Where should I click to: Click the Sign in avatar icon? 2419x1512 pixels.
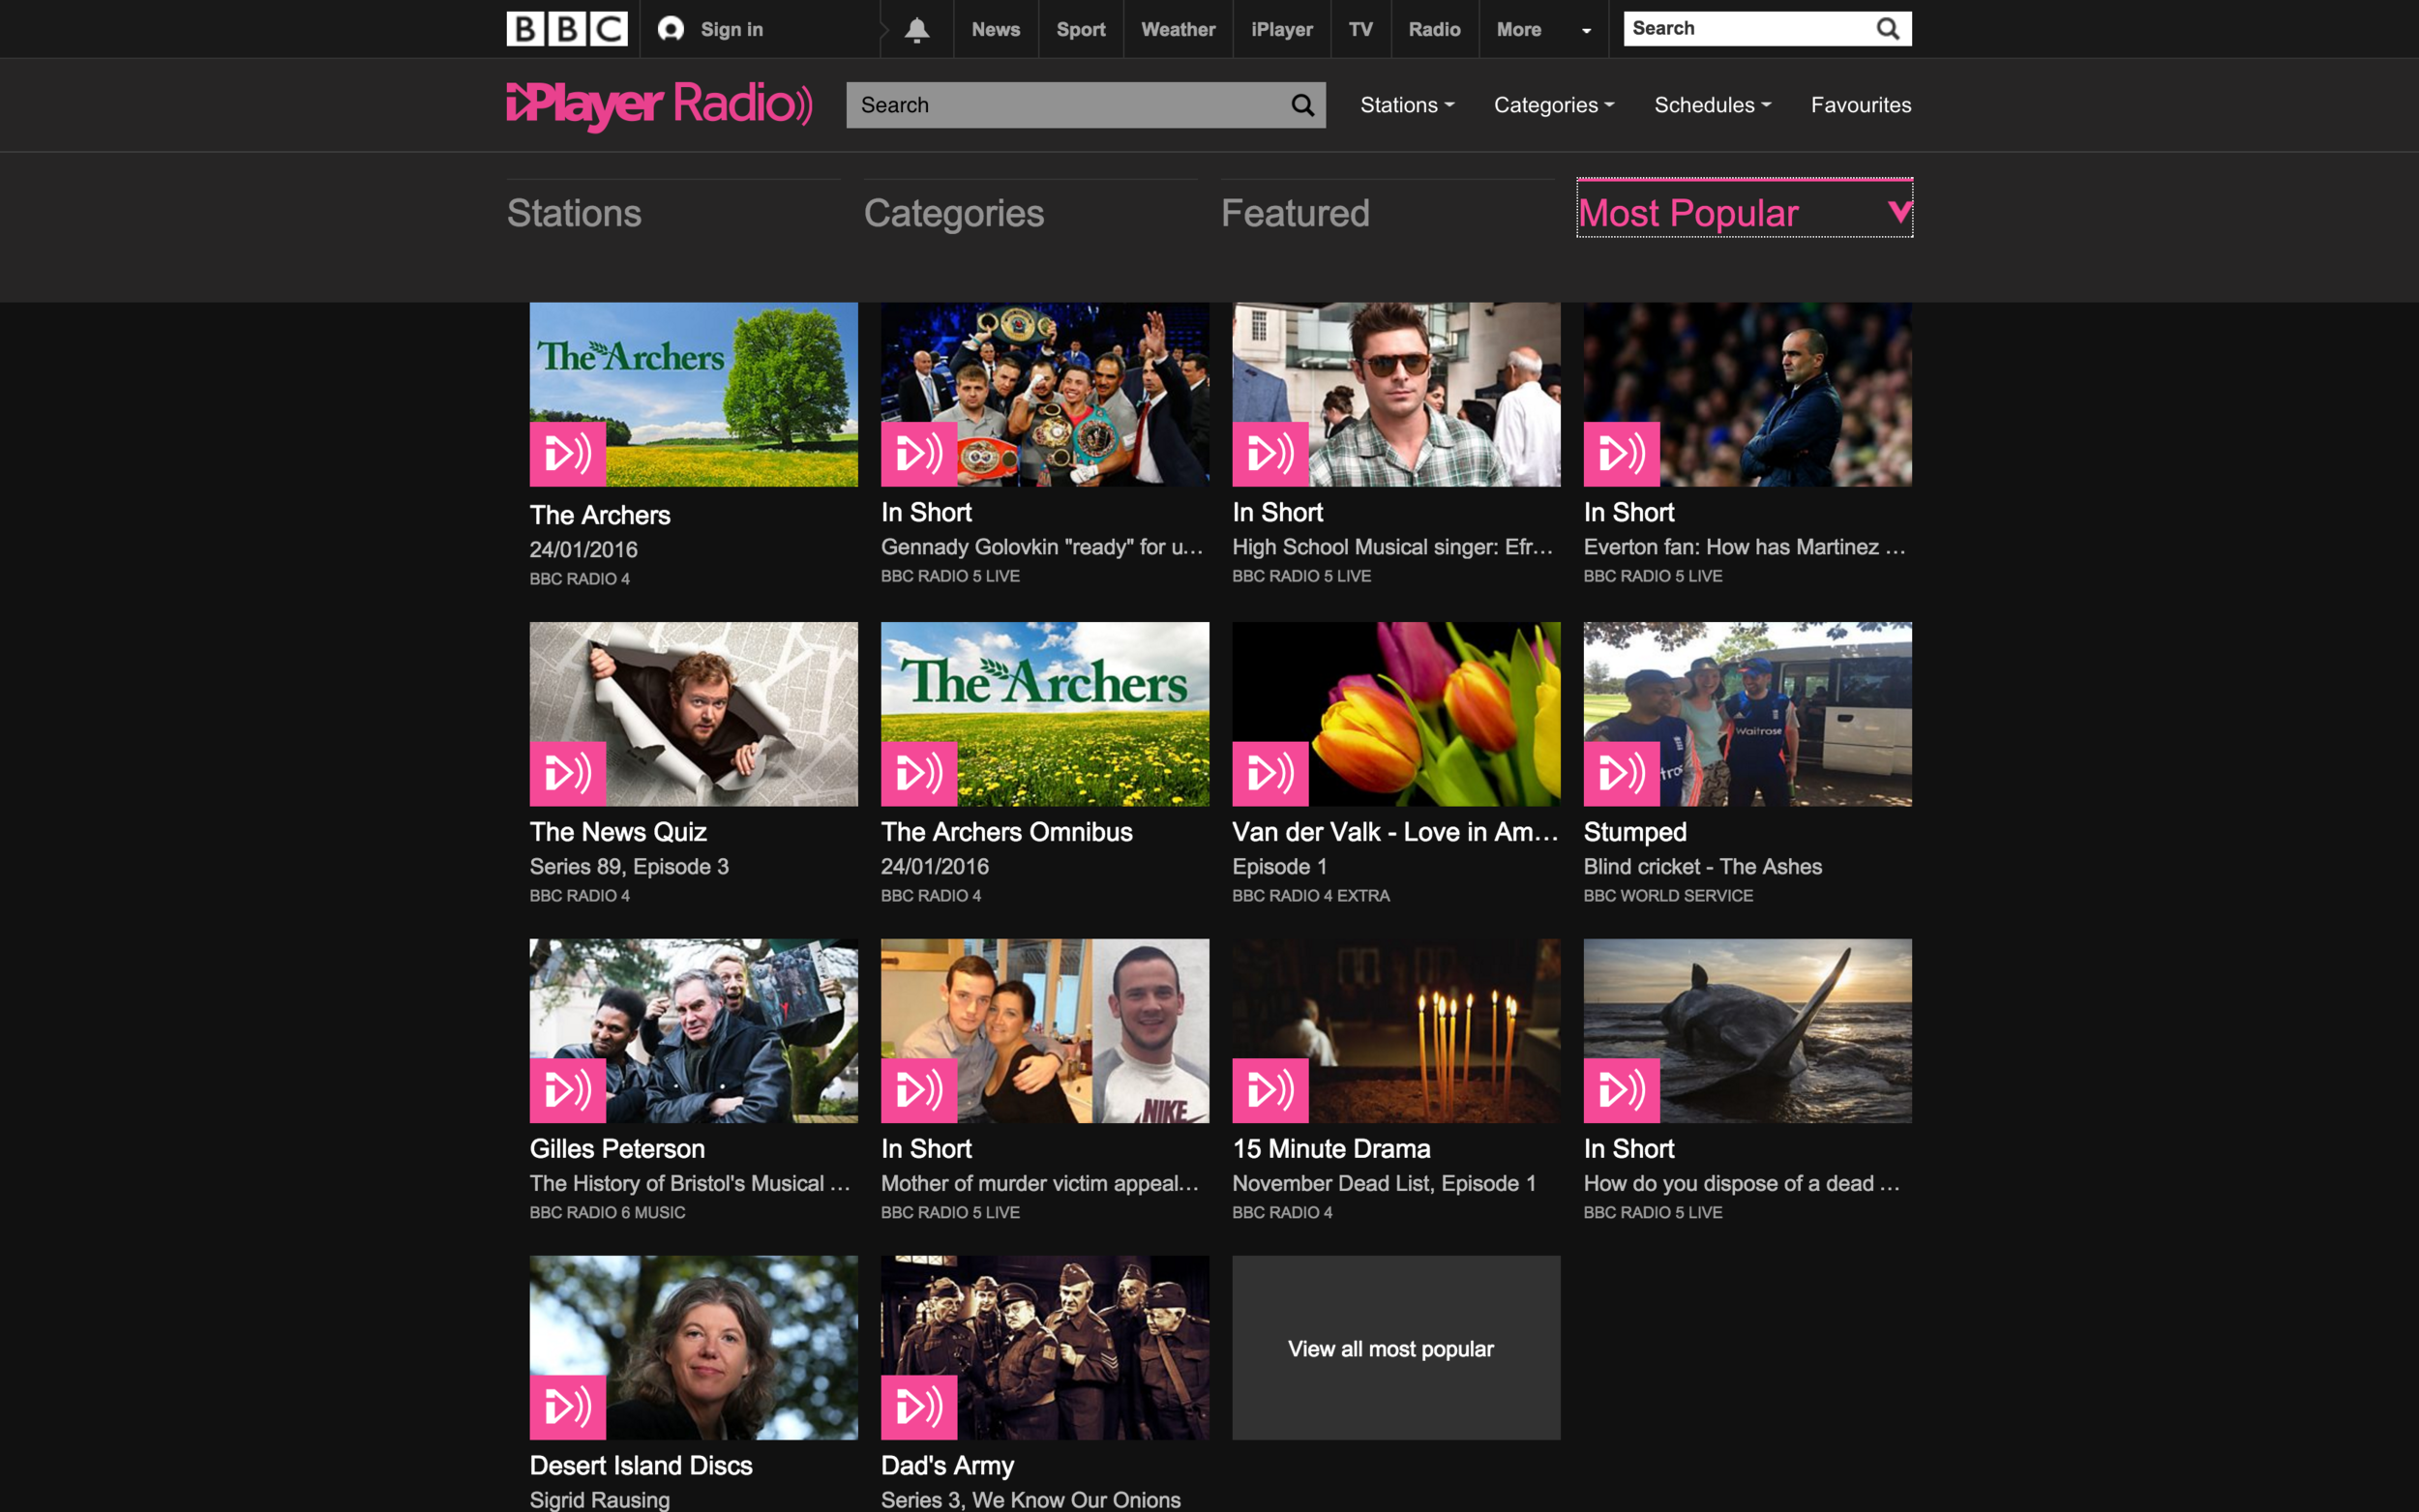[671, 29]
